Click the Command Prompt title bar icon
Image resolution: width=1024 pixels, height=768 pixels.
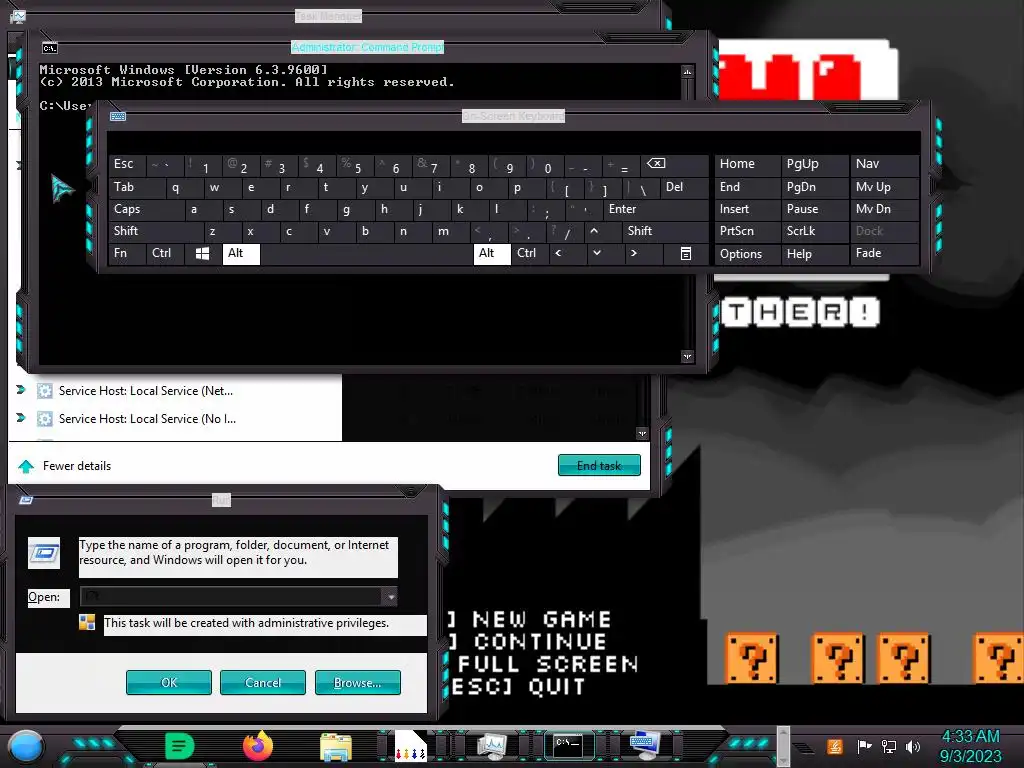pyautogui.click(x=50, y=48)
